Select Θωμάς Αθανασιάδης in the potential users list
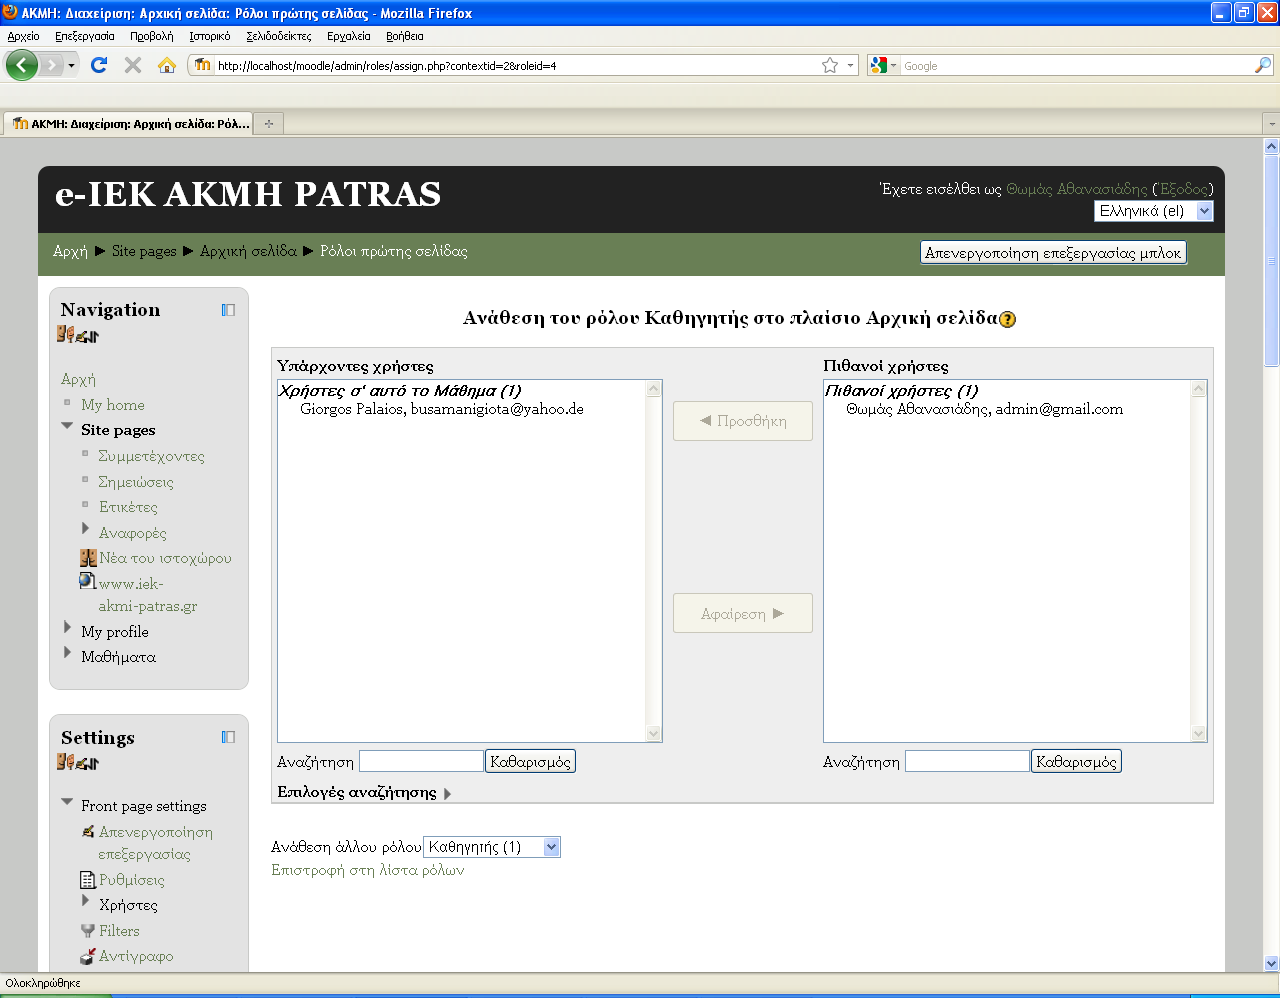This screenshot has height=998, width=1280. pos(984,409)
